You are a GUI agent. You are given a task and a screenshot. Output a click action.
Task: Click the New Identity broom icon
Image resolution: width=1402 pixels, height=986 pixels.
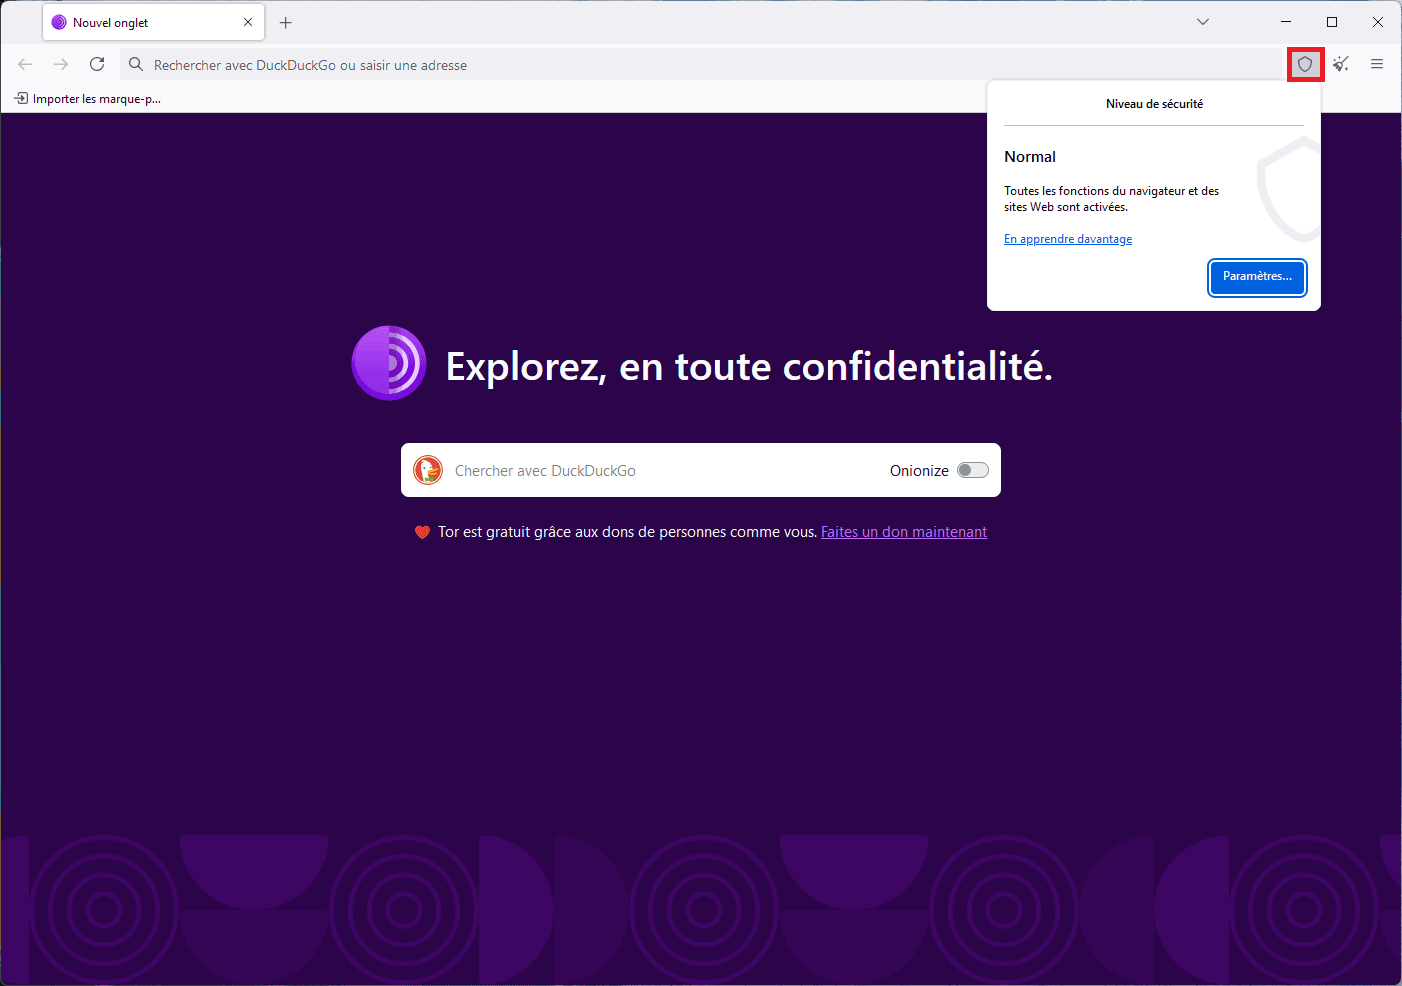pos(1341,64)
